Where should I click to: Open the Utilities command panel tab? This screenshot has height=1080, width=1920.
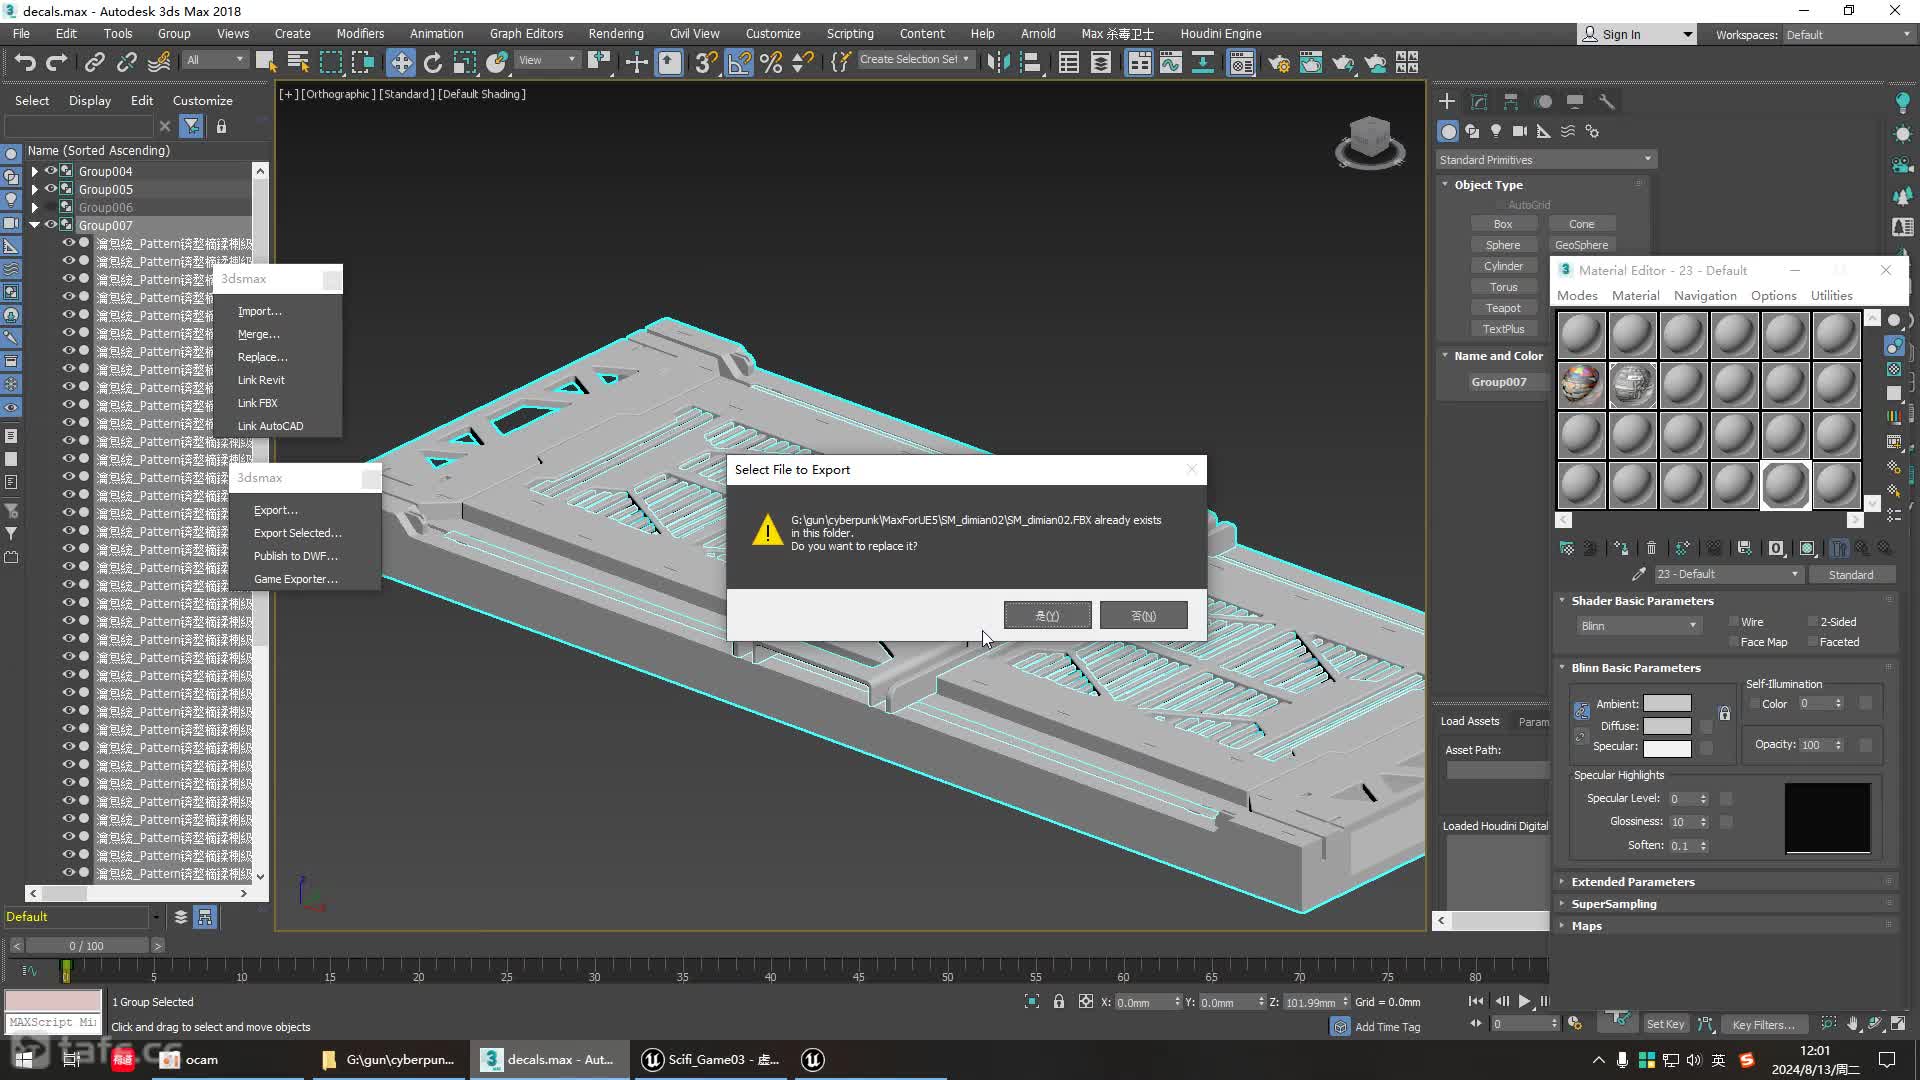1607,101
